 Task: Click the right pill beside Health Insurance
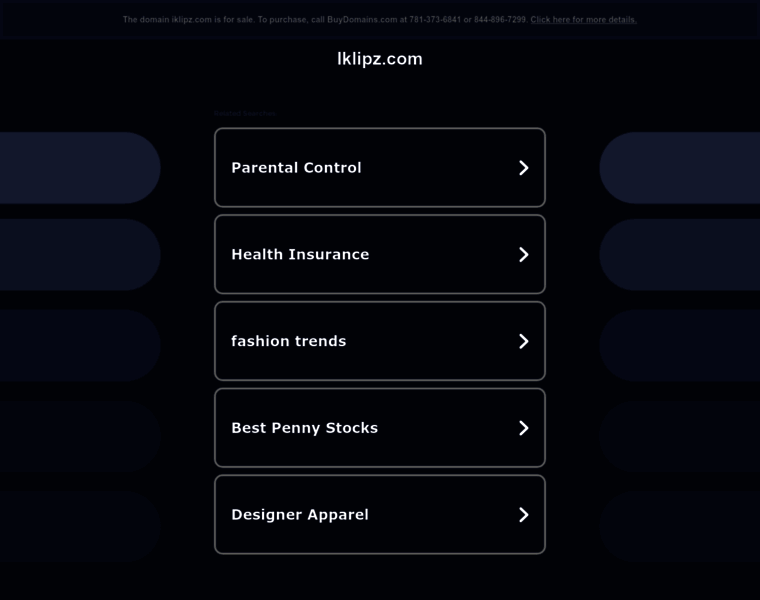[x=681, y=255]
